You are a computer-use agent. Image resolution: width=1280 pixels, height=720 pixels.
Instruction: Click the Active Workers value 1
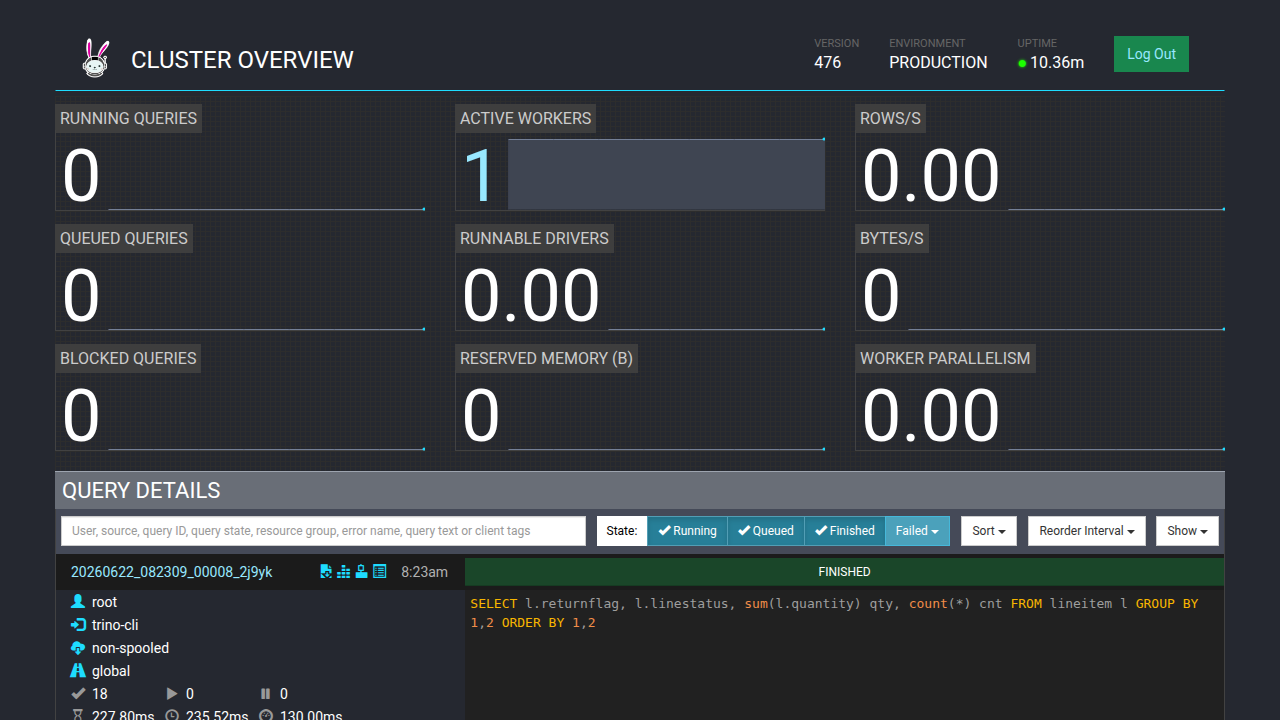click(481, 176)
